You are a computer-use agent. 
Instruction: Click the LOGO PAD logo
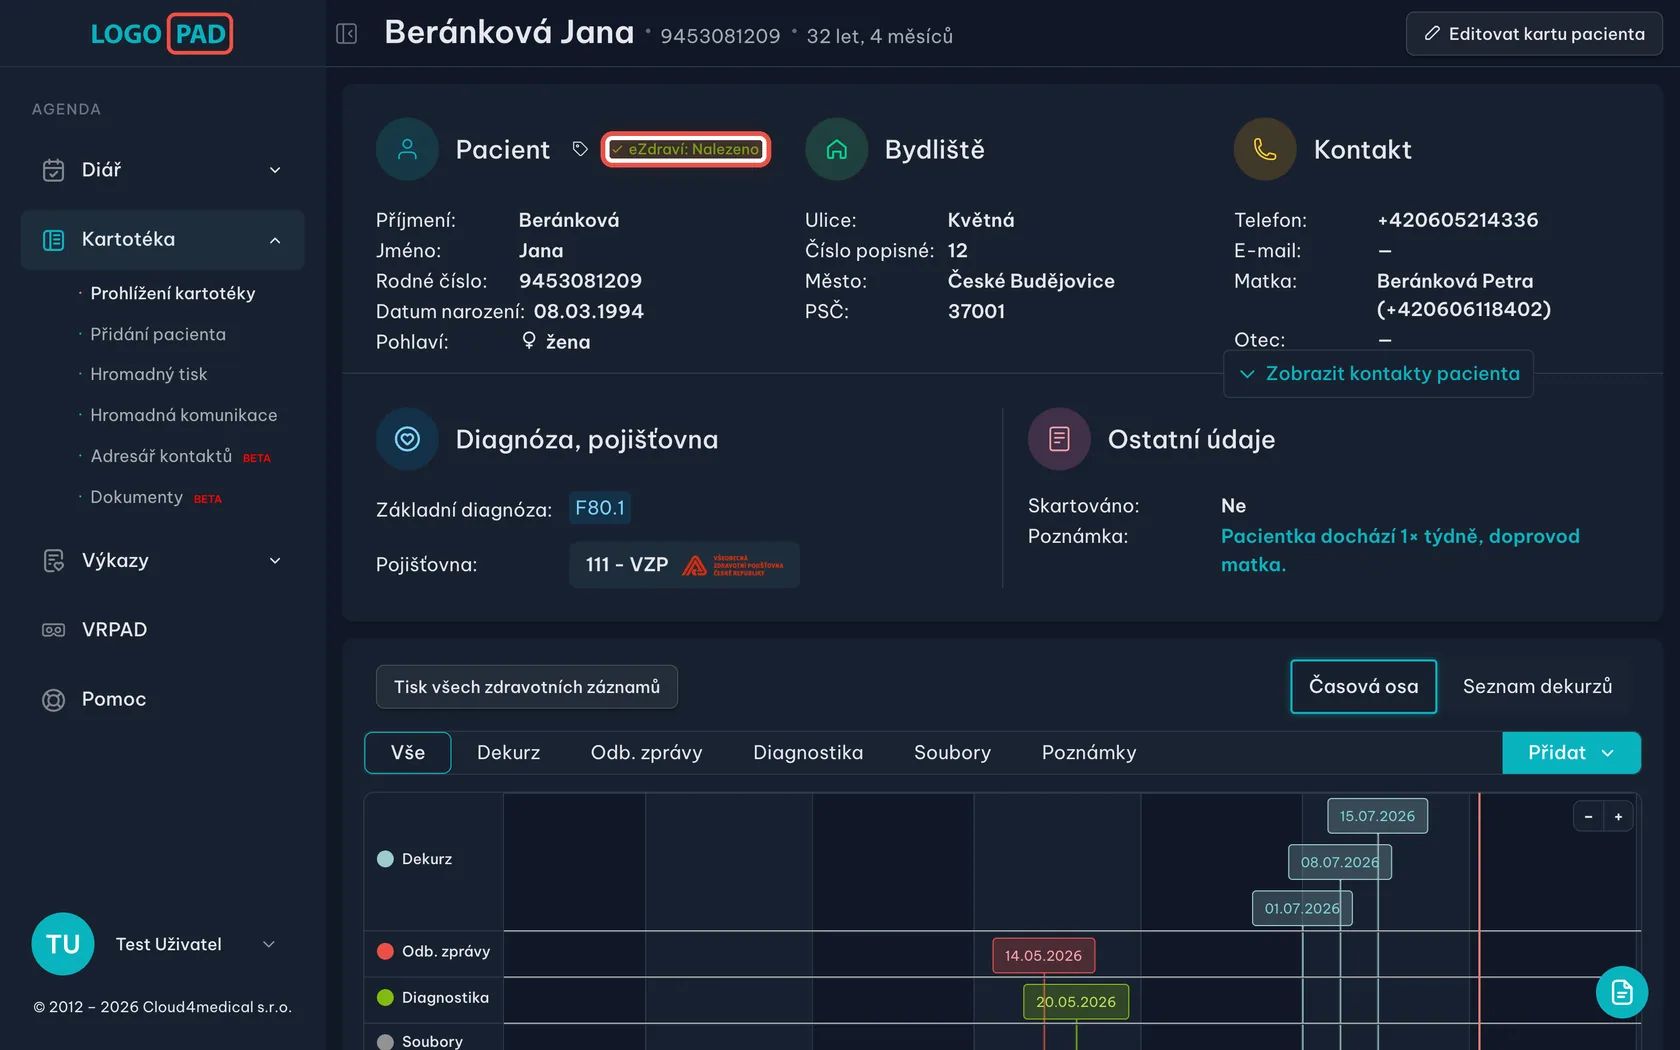161,34
